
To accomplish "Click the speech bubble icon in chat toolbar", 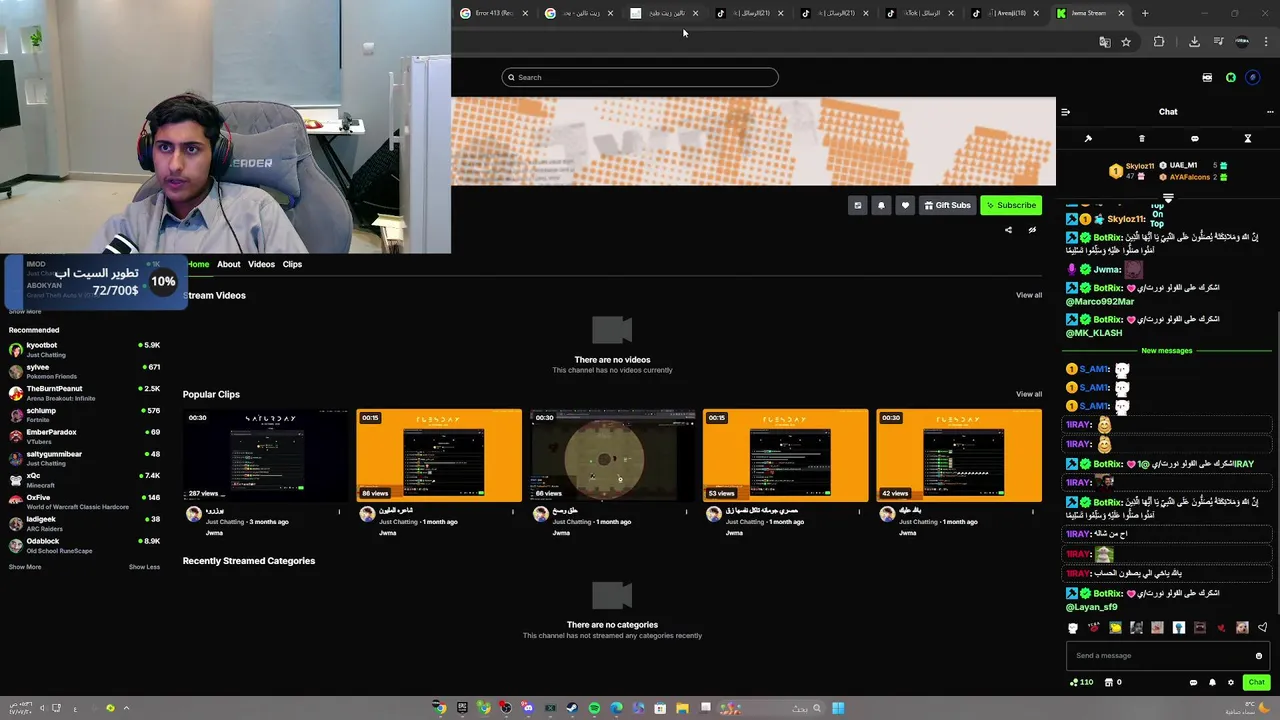I will coord(1194,139).
